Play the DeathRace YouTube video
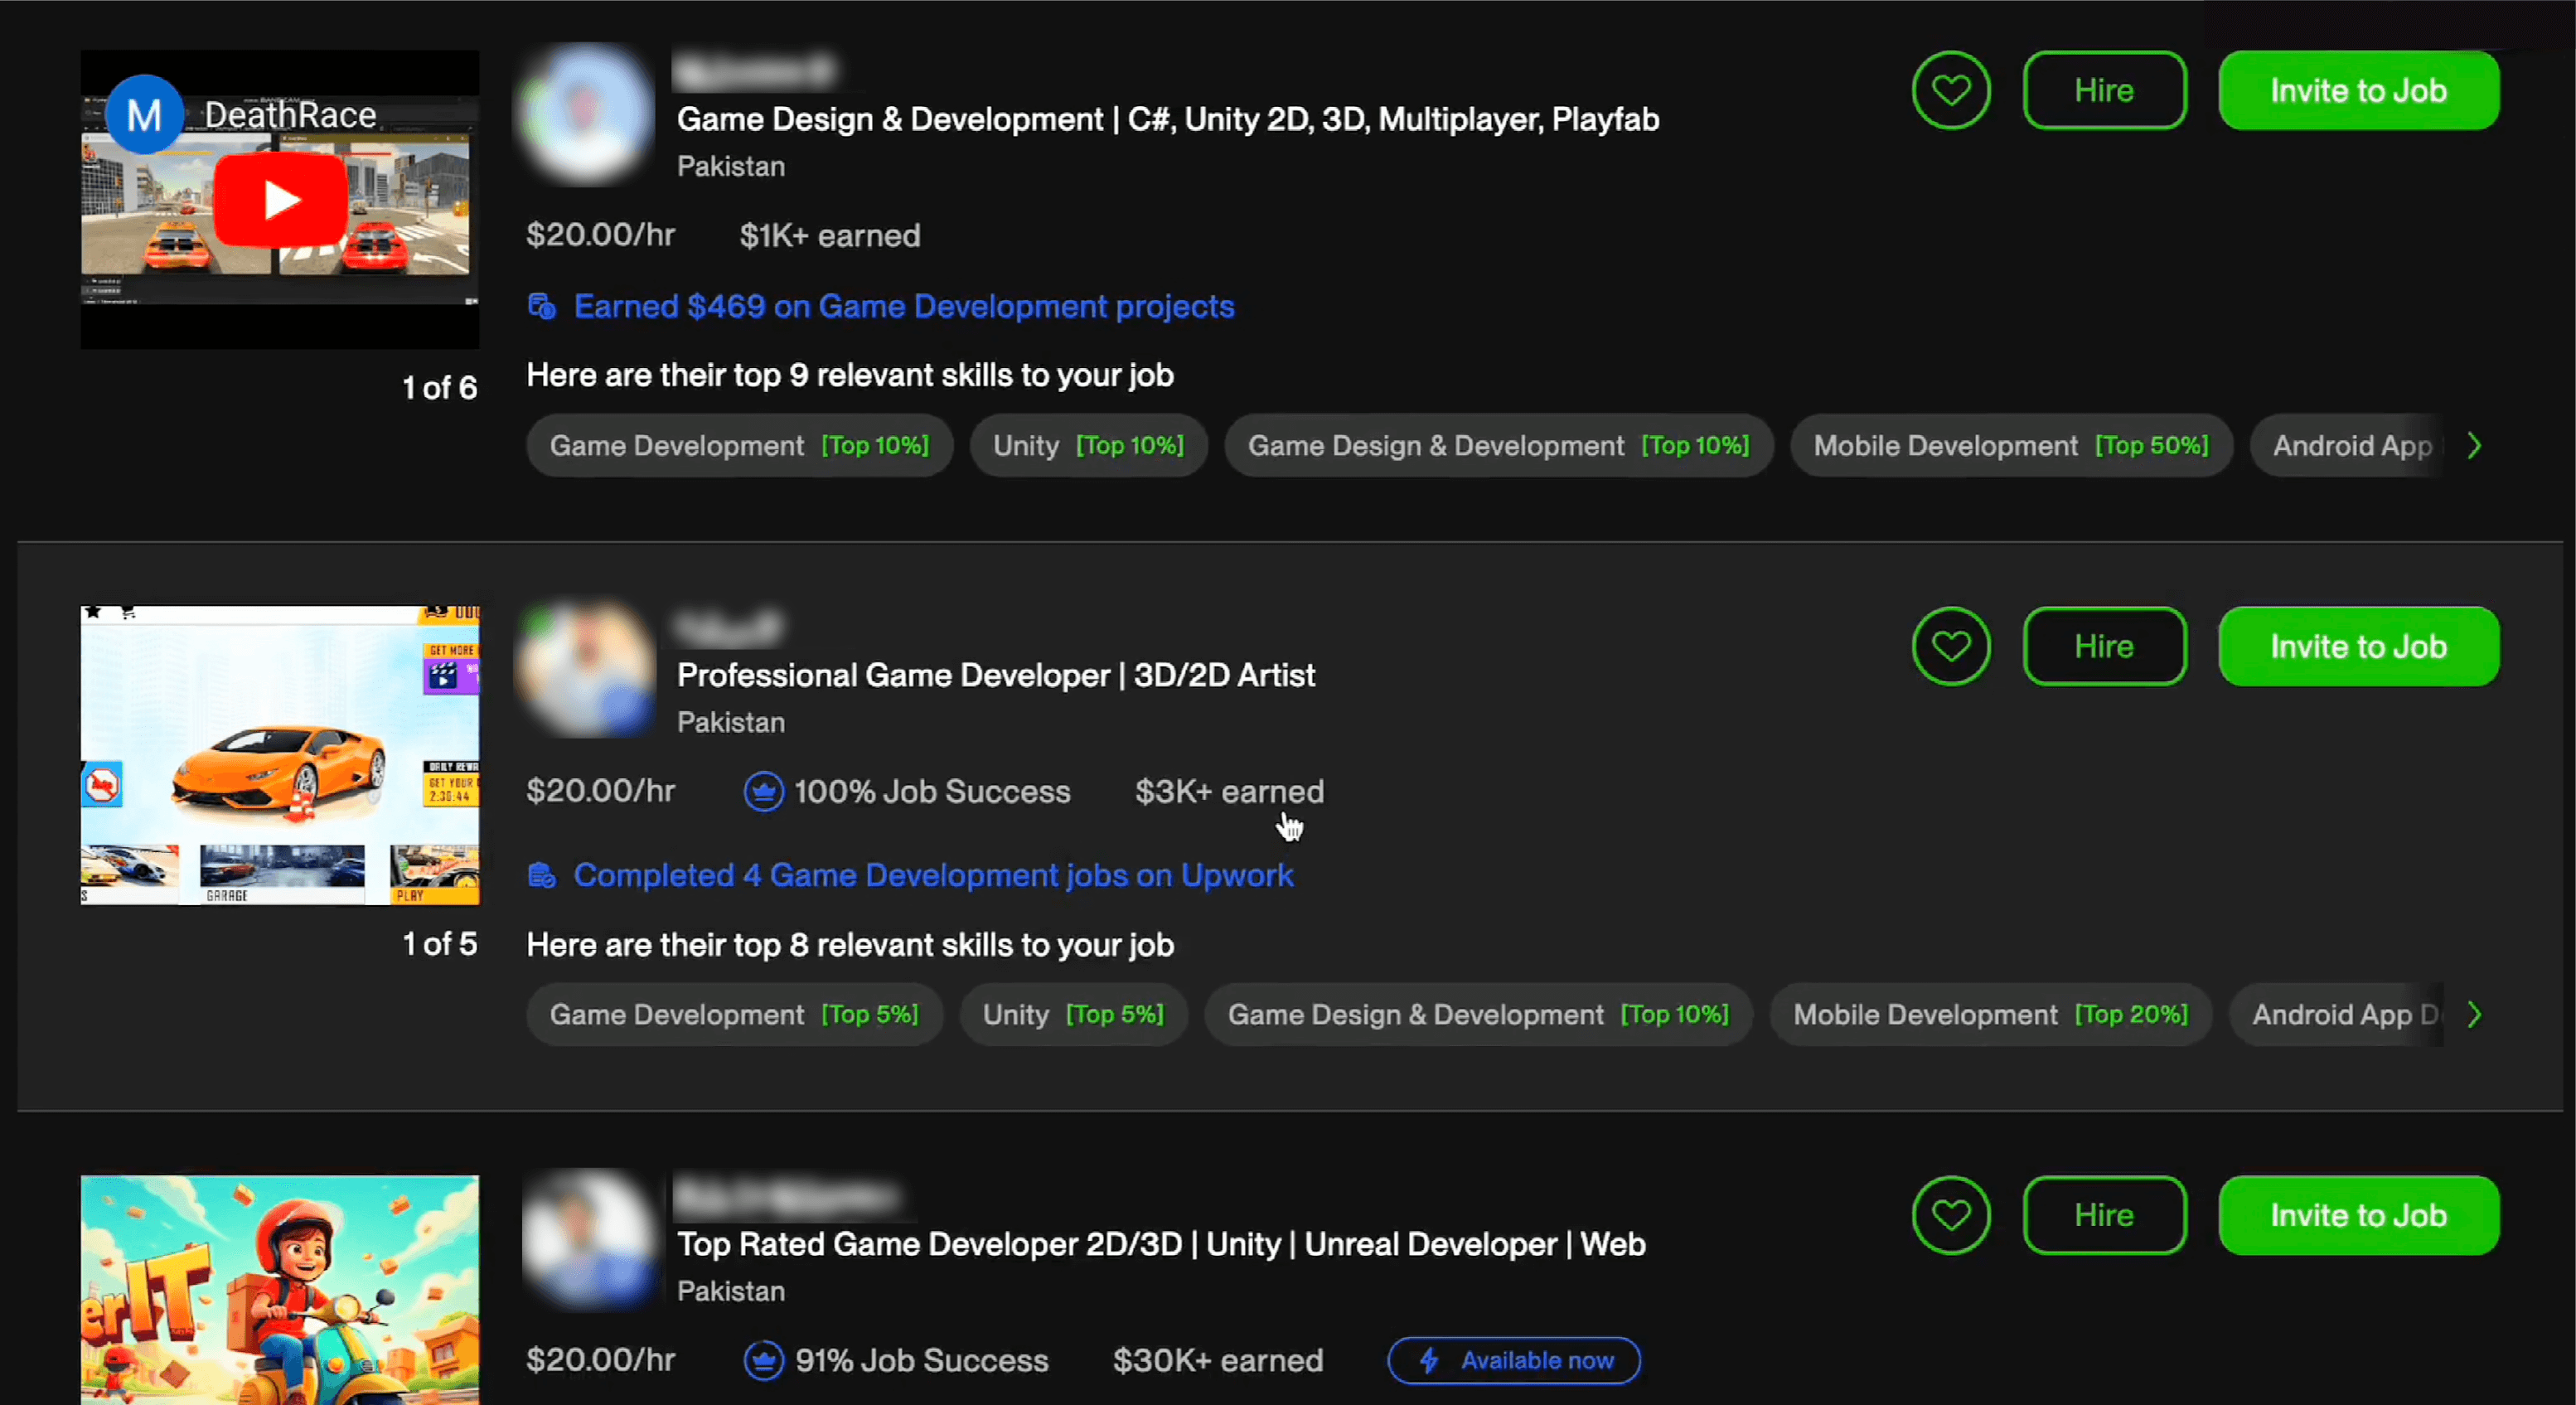The width and height of the screenshot is (2576, 1405). point(280,200)
